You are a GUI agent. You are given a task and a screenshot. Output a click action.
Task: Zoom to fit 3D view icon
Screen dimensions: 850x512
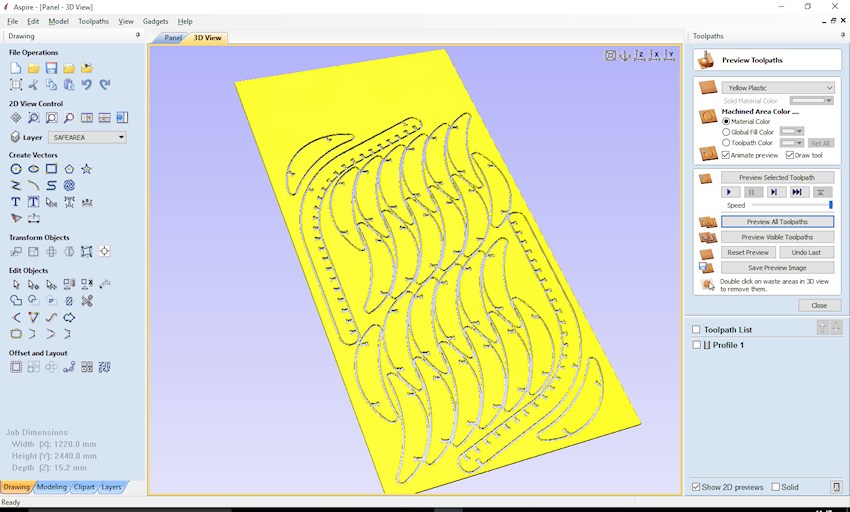[610, 55]
